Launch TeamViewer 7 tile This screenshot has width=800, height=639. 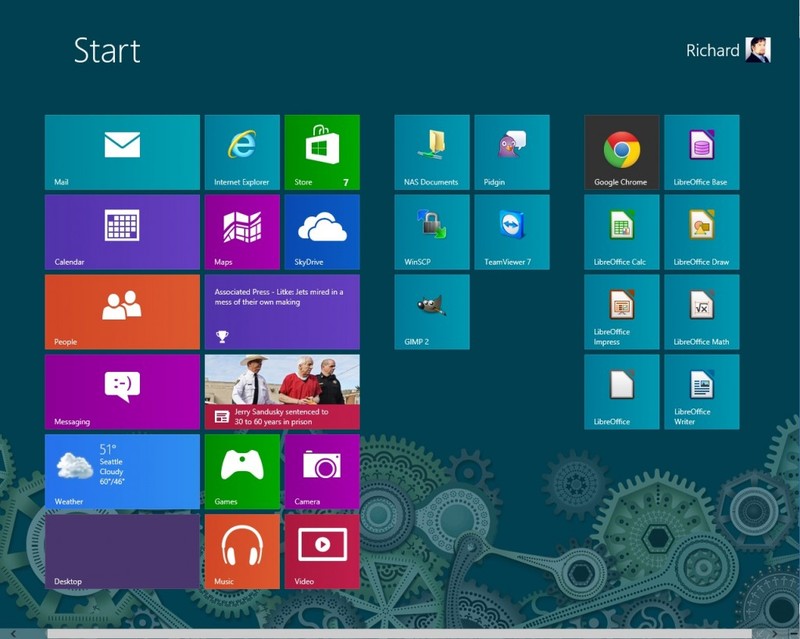511,231
